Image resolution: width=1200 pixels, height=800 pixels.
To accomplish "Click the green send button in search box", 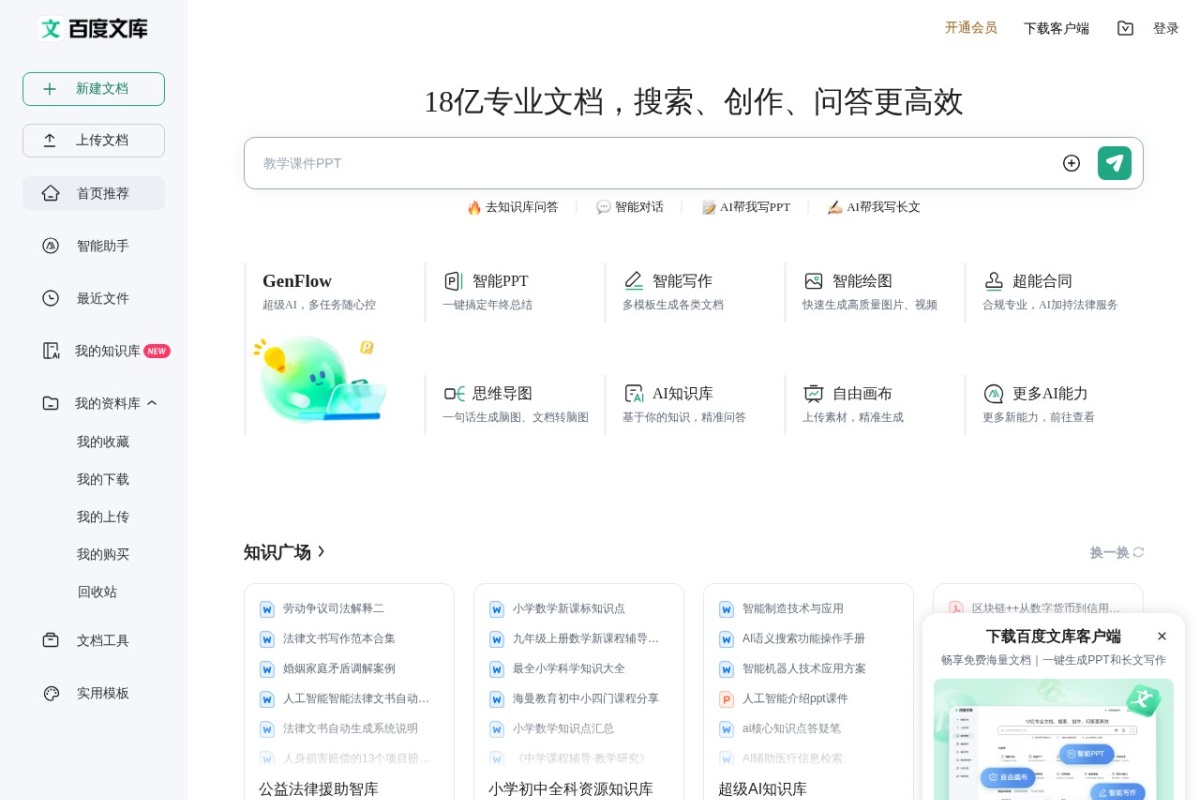I will [x=1114, y=163].
